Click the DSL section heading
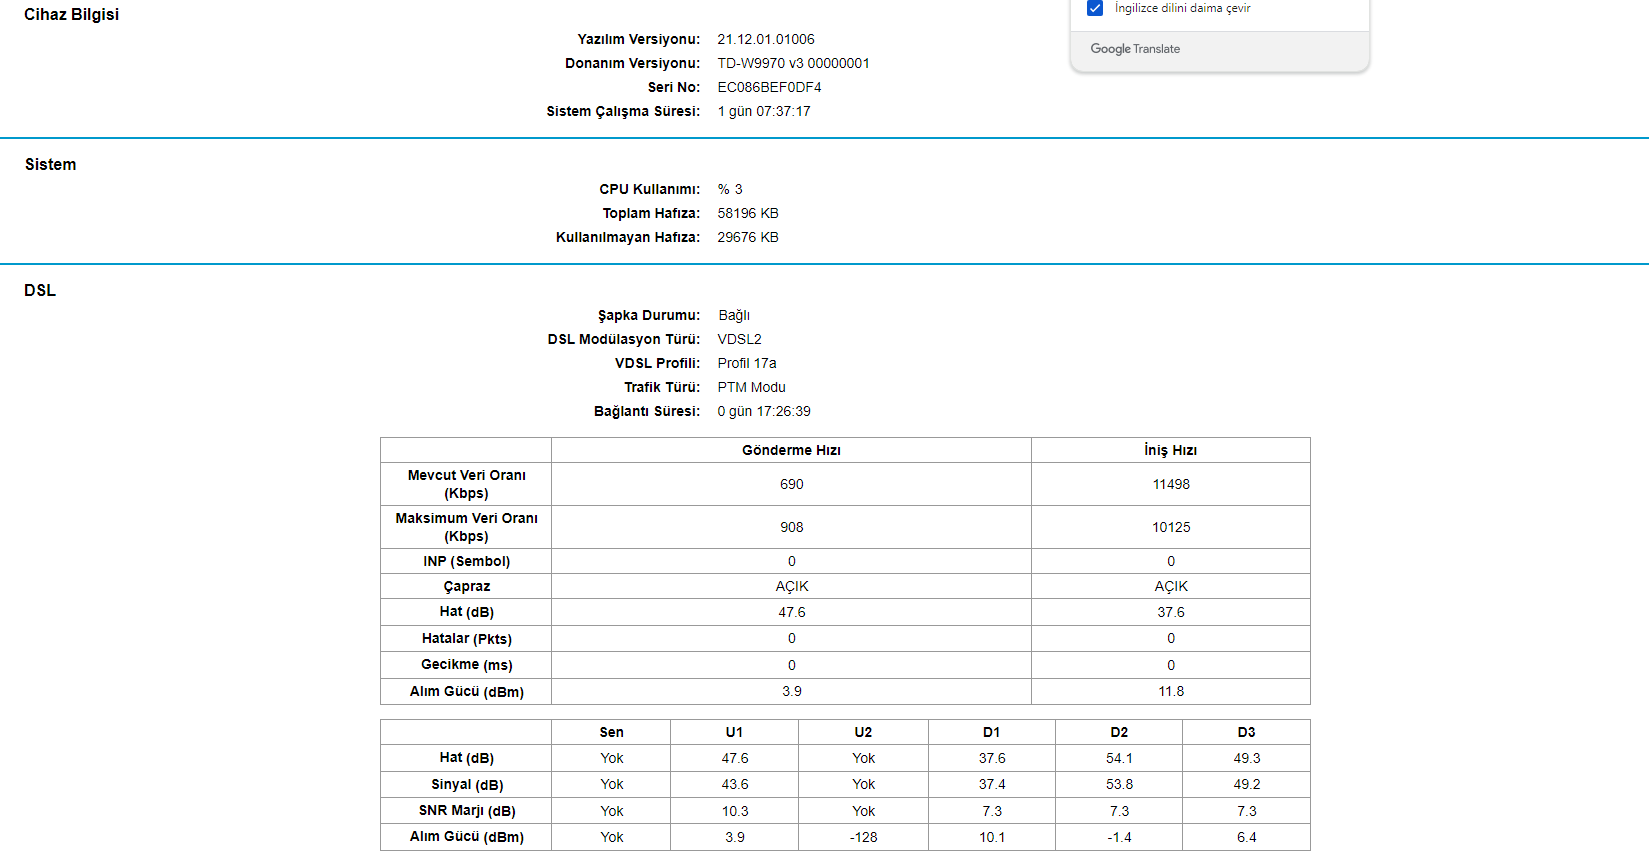This screenshot has width=1649, height=863. pos(40,290)
